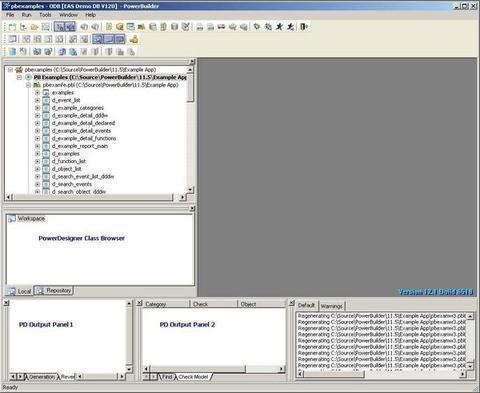Switch to the Local tab

[20, 291]
